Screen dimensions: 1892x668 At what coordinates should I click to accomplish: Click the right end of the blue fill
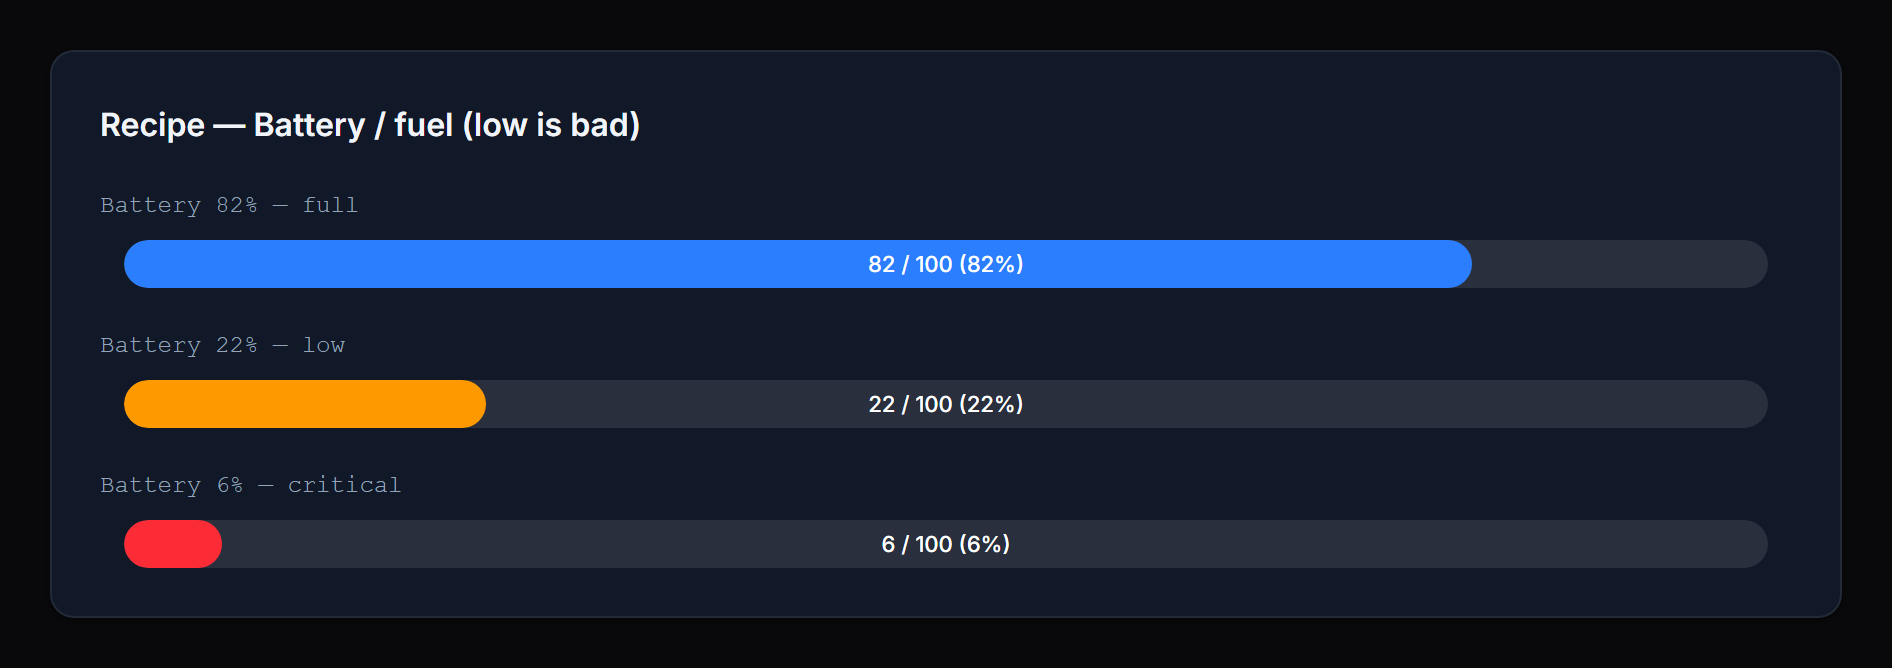(1460, 264)
